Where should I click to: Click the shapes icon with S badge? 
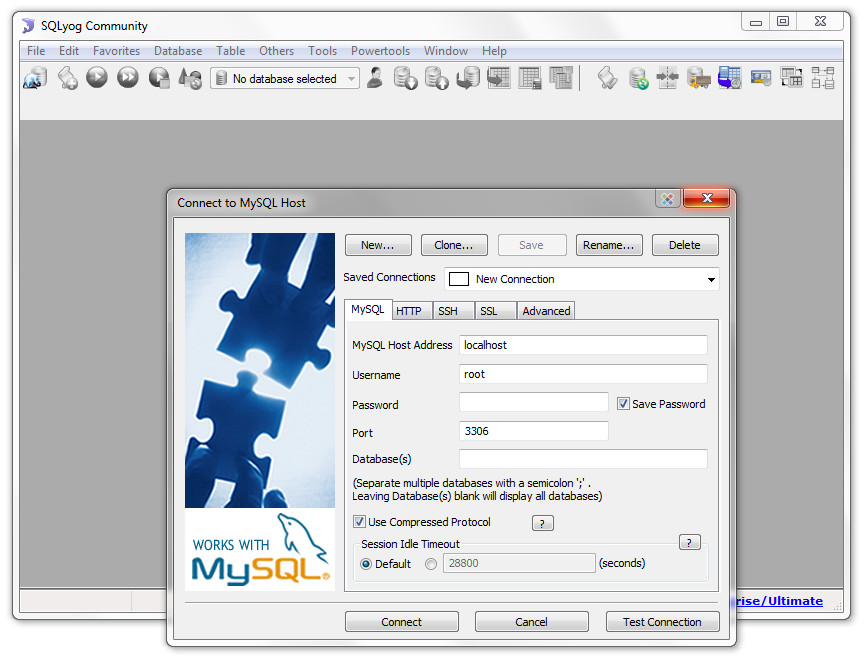(190, 78)
